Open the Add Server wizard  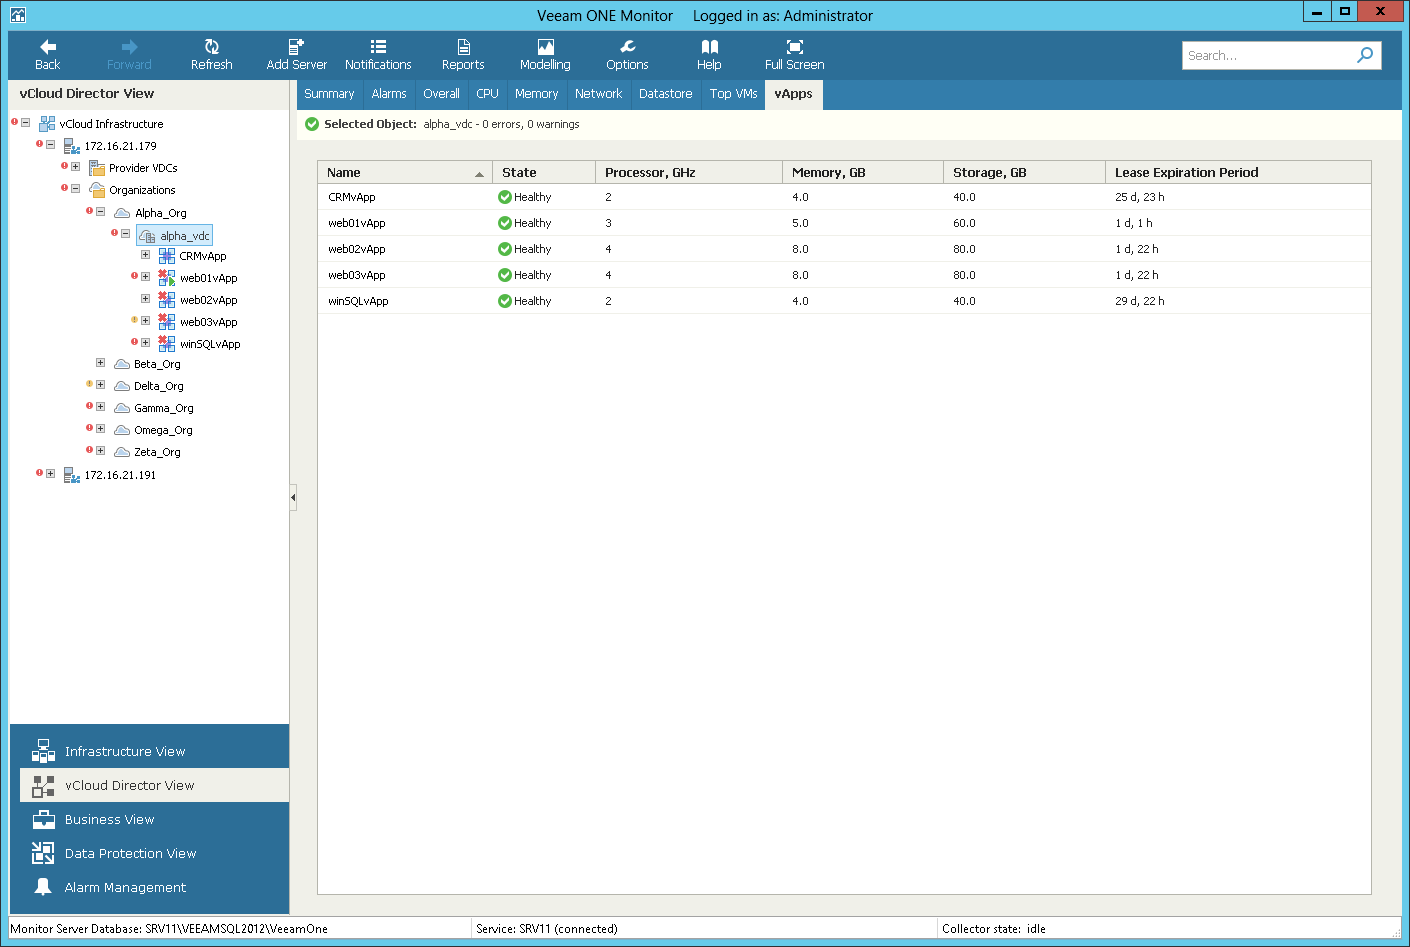[x=296, y=55]
